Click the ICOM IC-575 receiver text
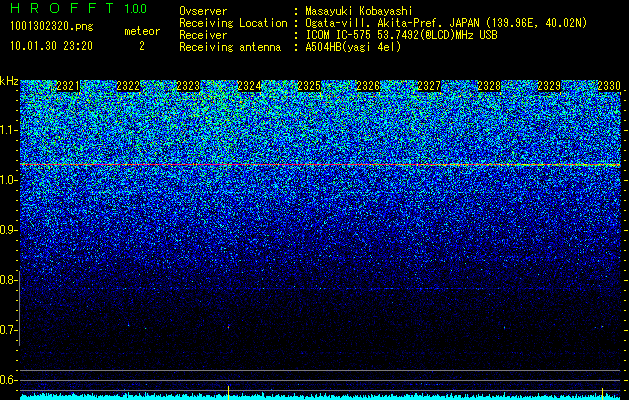Screen dimensions: 629x400 coord(401,35)
